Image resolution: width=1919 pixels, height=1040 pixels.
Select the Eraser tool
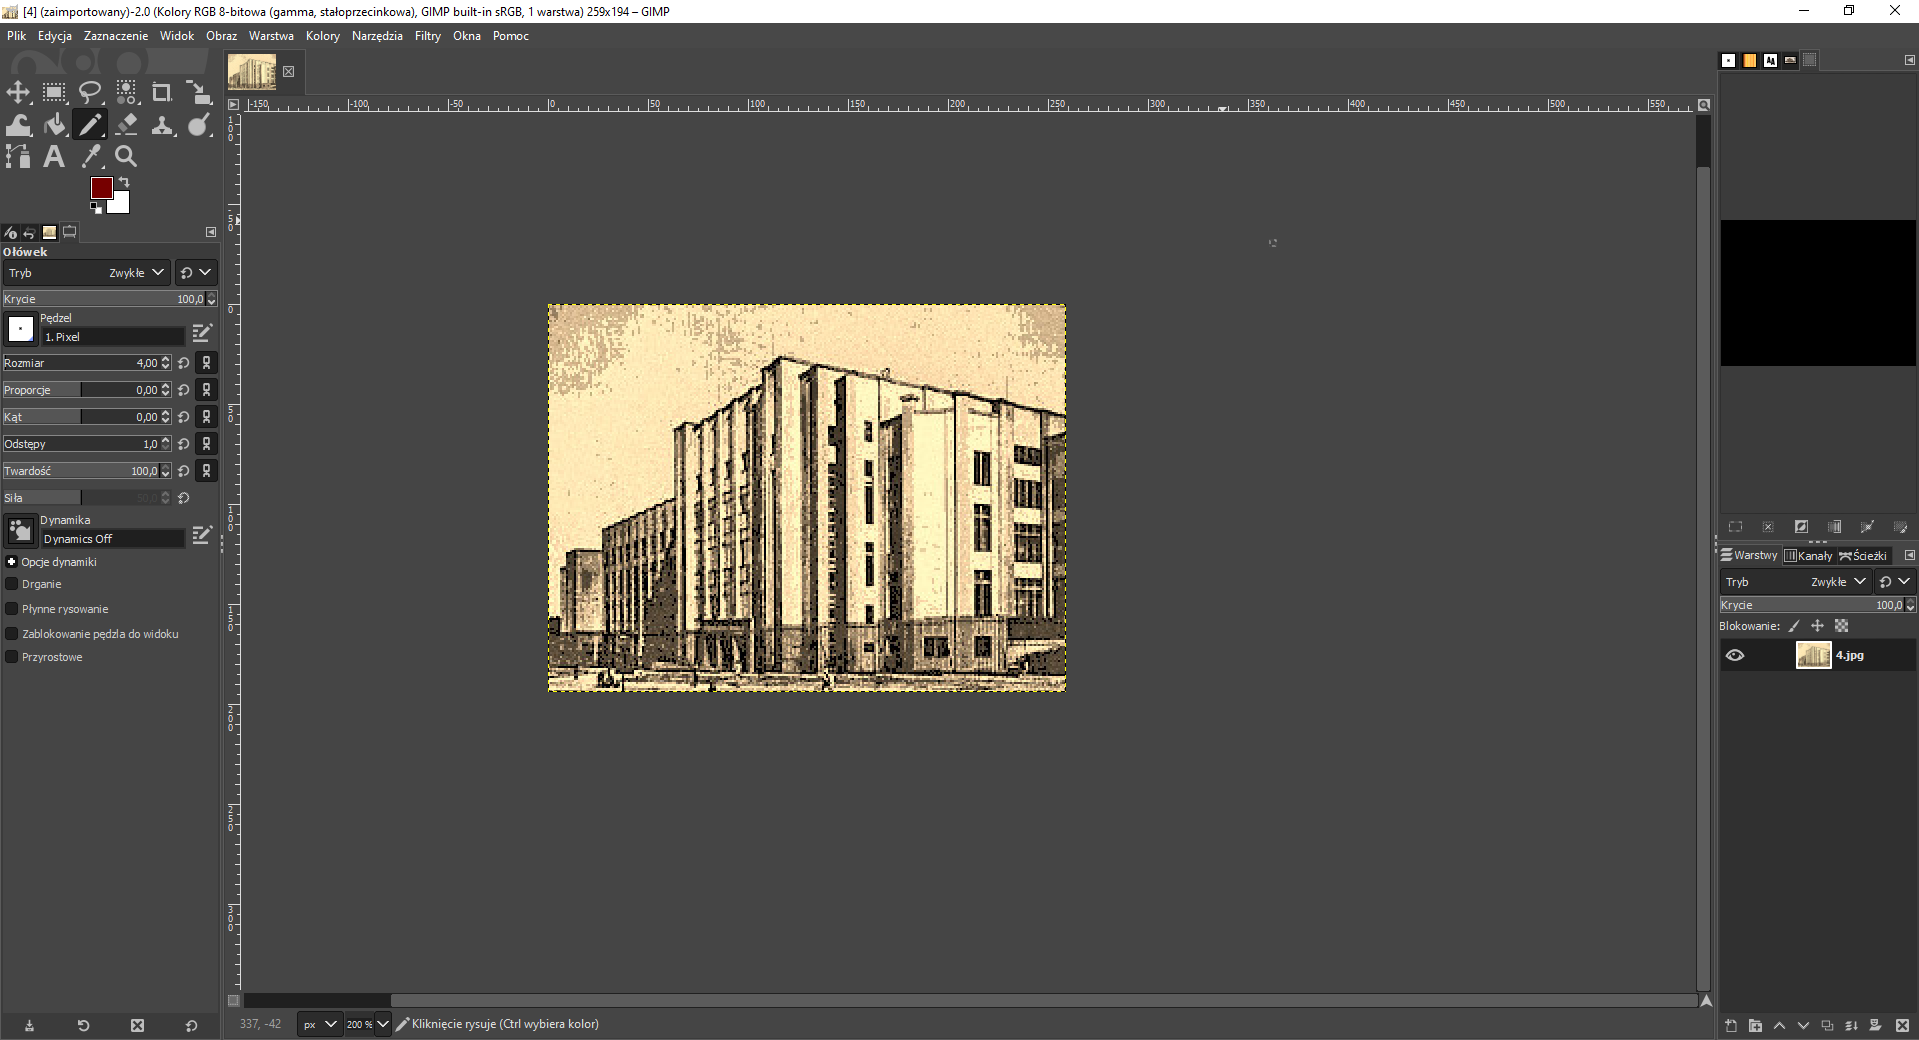pos(127,125)
